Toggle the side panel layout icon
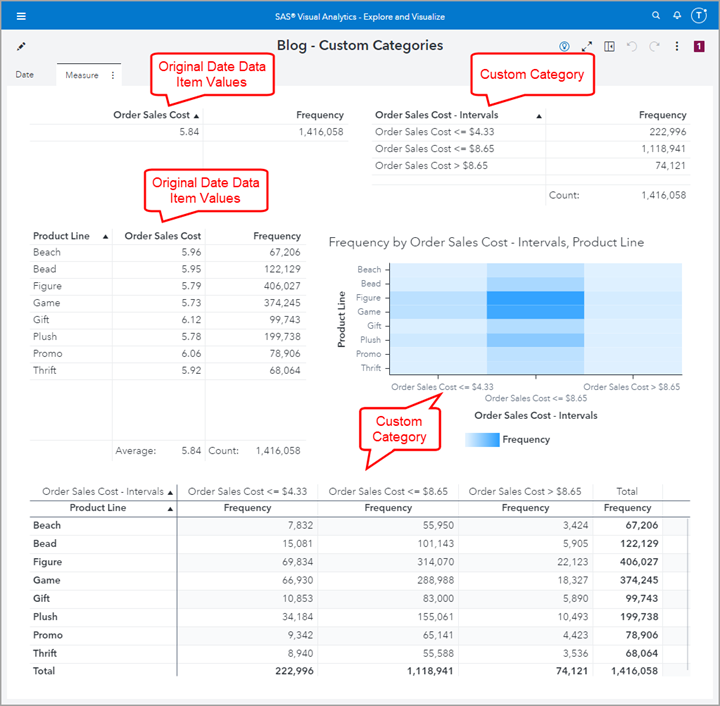This screenshot has width=720, height=706. [609, 46]
